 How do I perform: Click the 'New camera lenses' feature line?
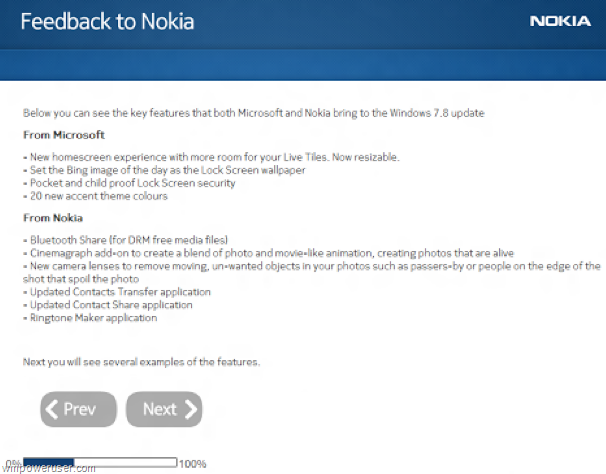(x=310, y=267)
